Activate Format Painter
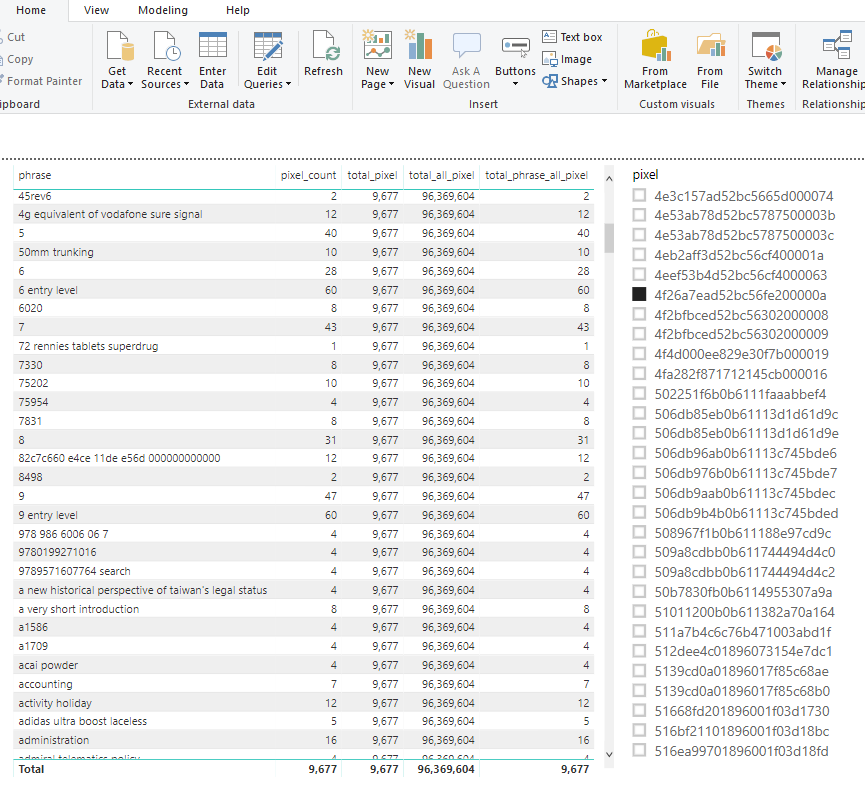The height and width of the screenshot is (801, 865). 41,81
